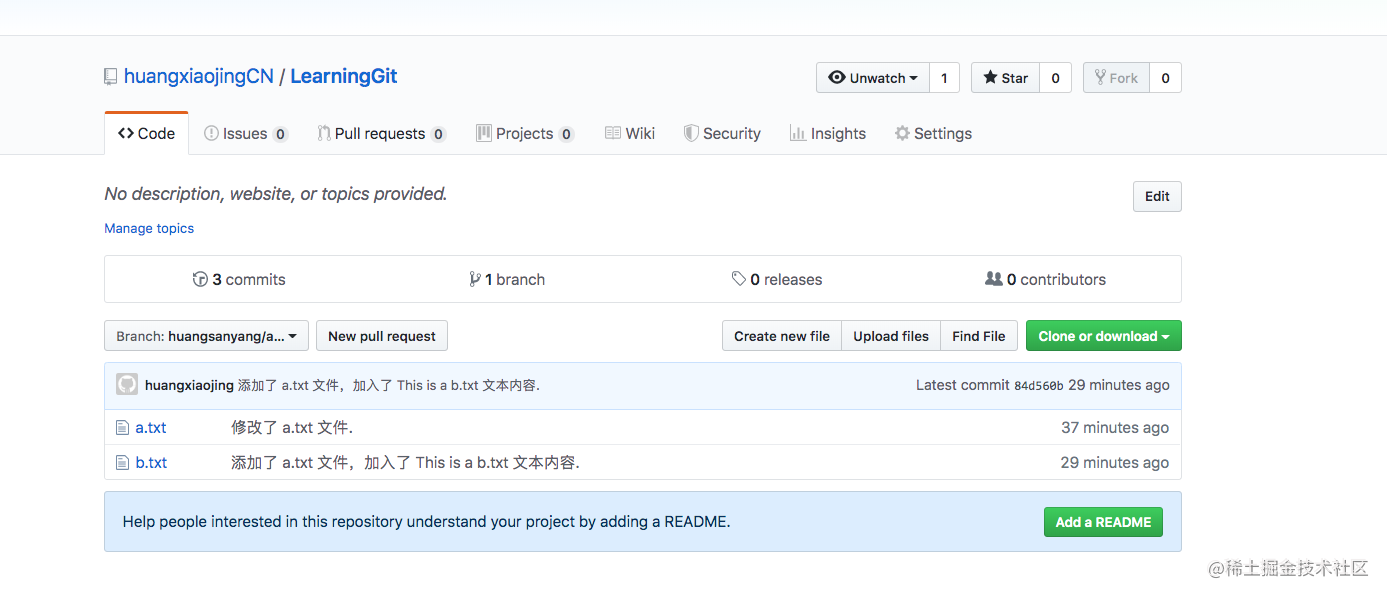This screenshot has width=1387, height=597.
Task: Open the b.txt row commit message
Action: pyautogui.click(x=405, y=462)
